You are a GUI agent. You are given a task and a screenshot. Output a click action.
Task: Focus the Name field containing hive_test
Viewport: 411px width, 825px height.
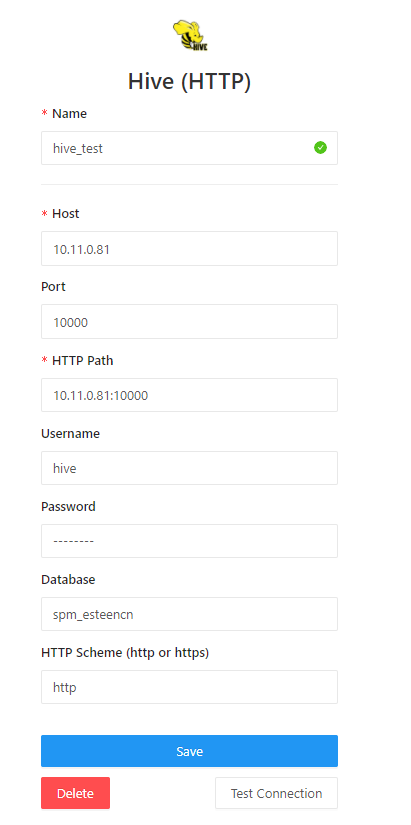[189, 148]
